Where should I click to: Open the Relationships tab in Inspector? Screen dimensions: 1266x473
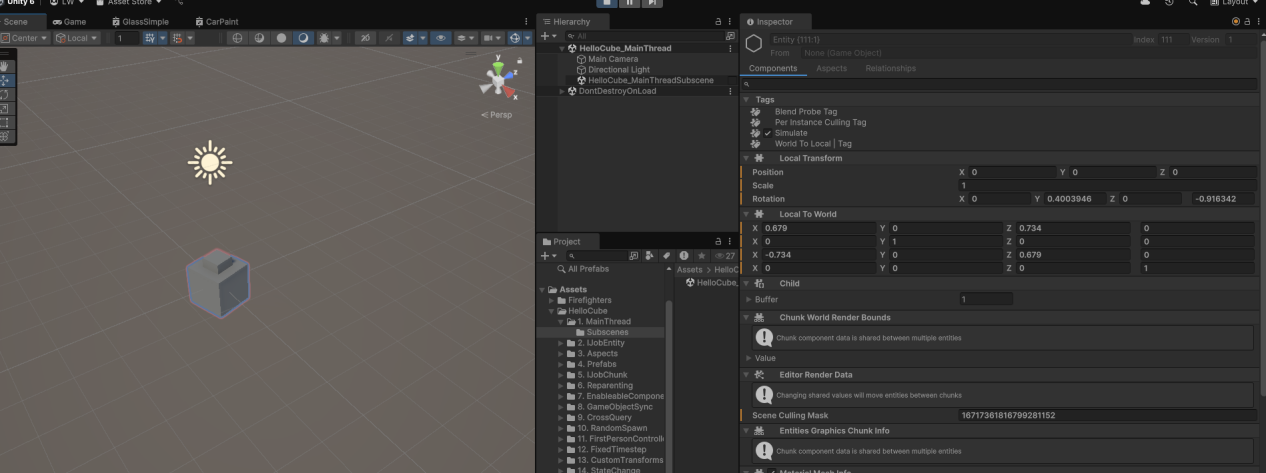890,68
